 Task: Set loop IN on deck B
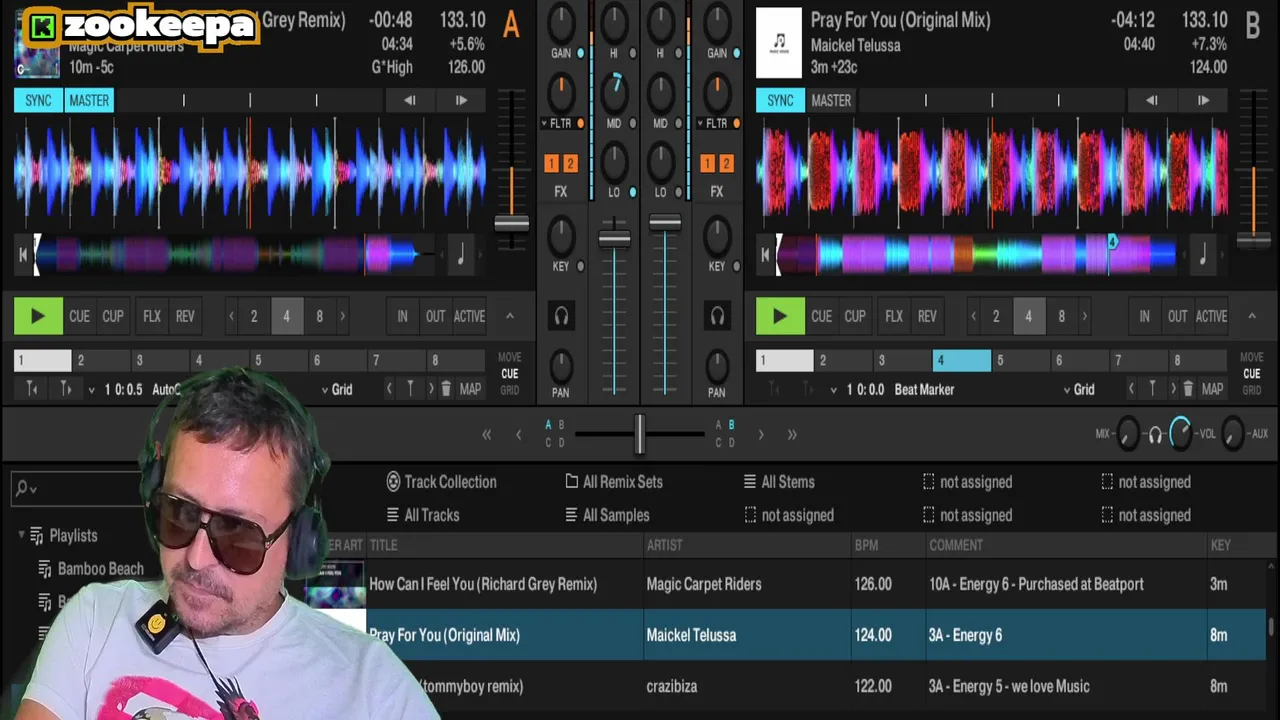point(1144,316)
